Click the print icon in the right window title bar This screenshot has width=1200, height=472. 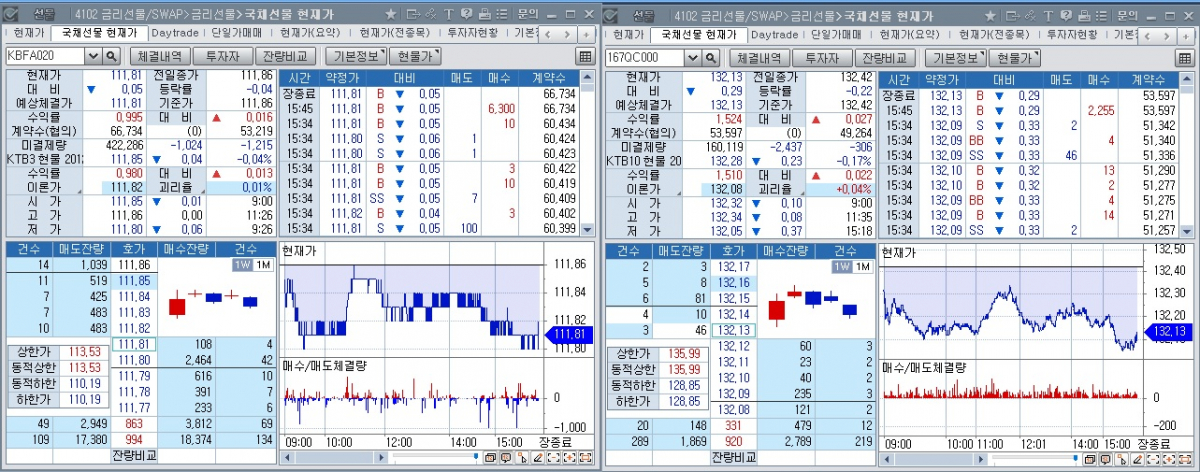coord(1084,15)
